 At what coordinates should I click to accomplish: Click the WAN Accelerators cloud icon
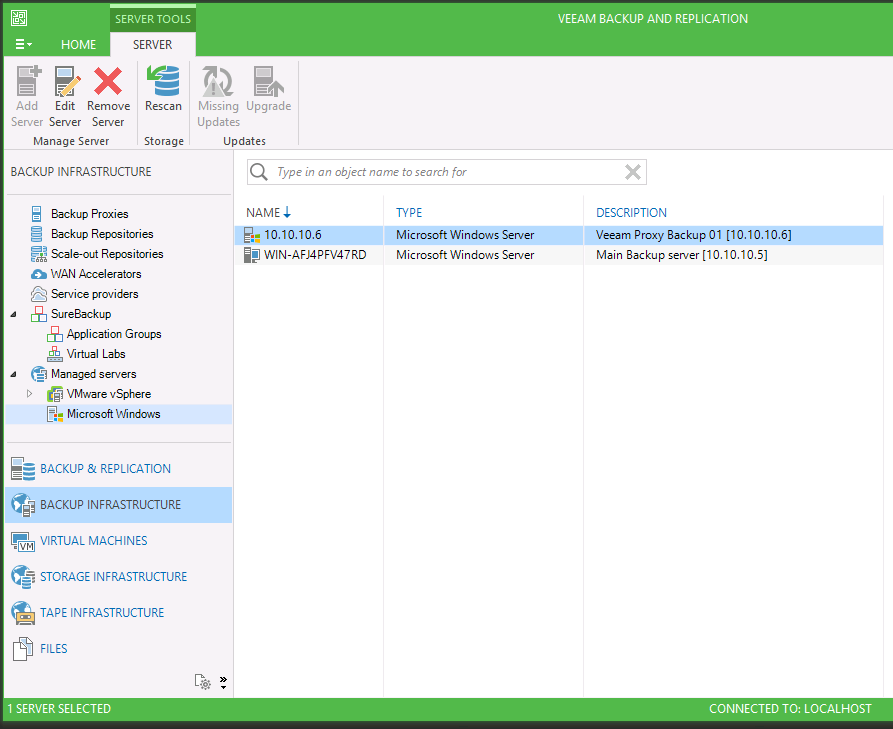point(39,274)
